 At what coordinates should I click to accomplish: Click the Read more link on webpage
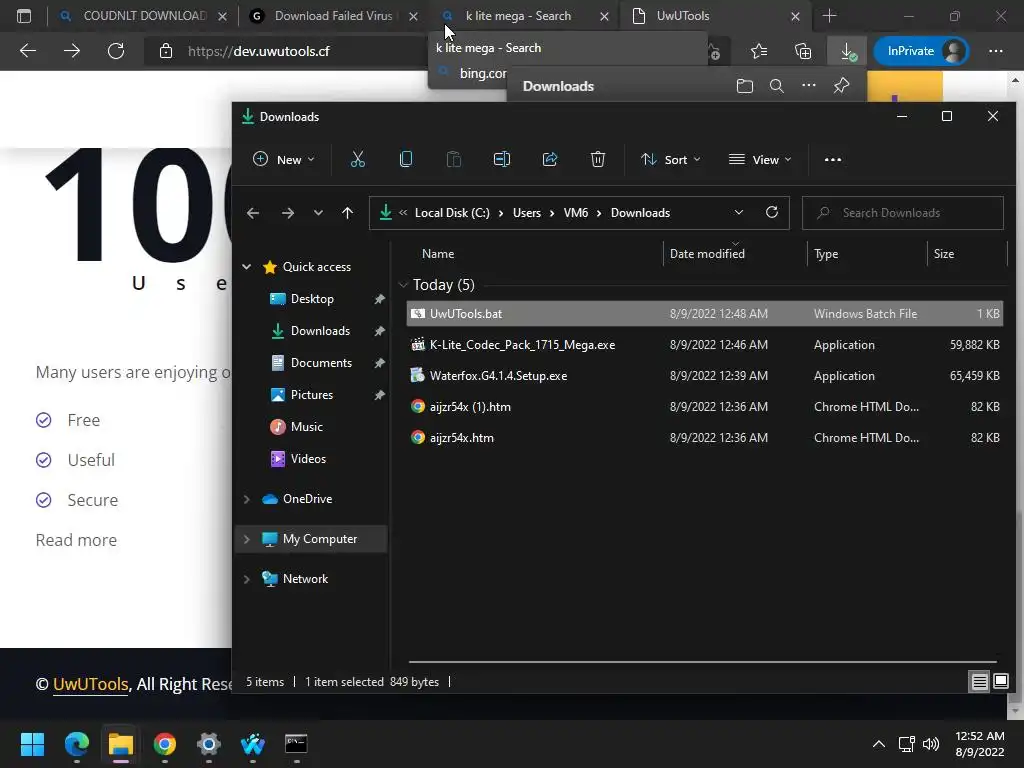tap(76, 540)
